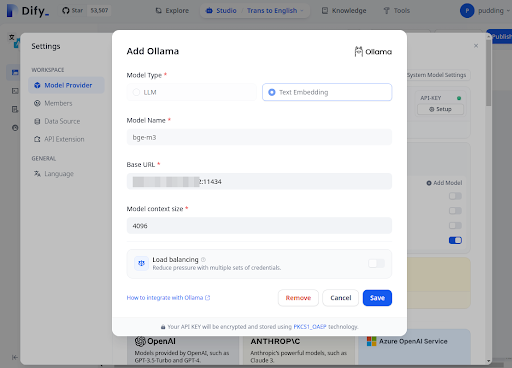The image size is (512, 368).
Task: Click the GitHub Star icon
Action: tap(66, 11)
